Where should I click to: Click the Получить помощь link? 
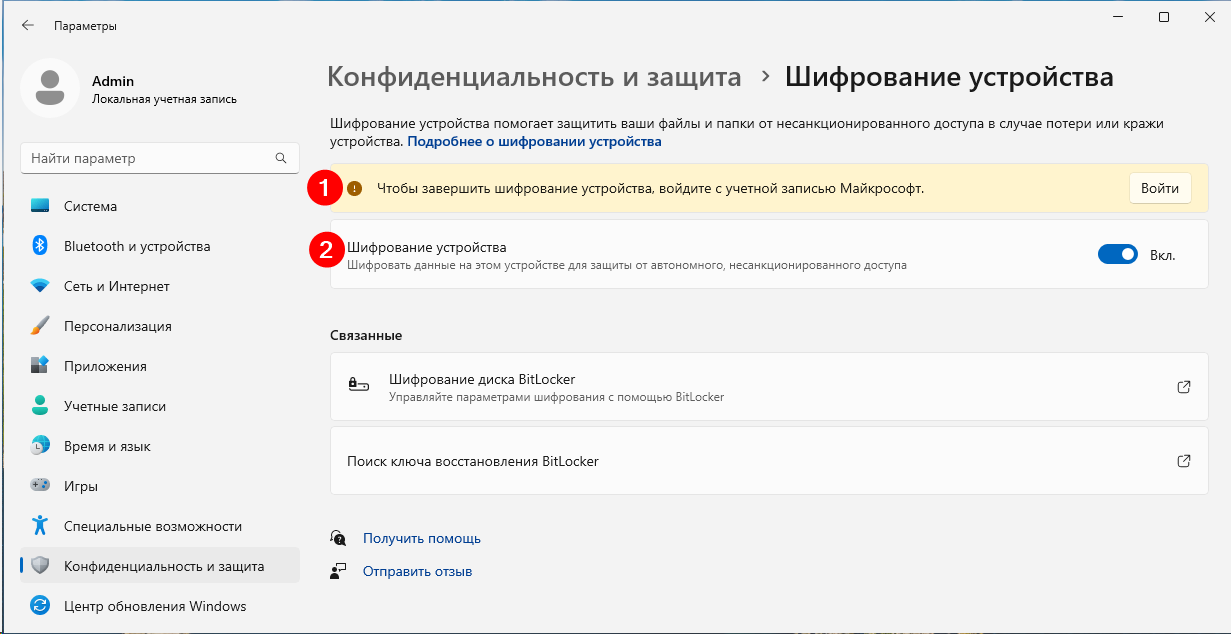(x=421, y=538)
